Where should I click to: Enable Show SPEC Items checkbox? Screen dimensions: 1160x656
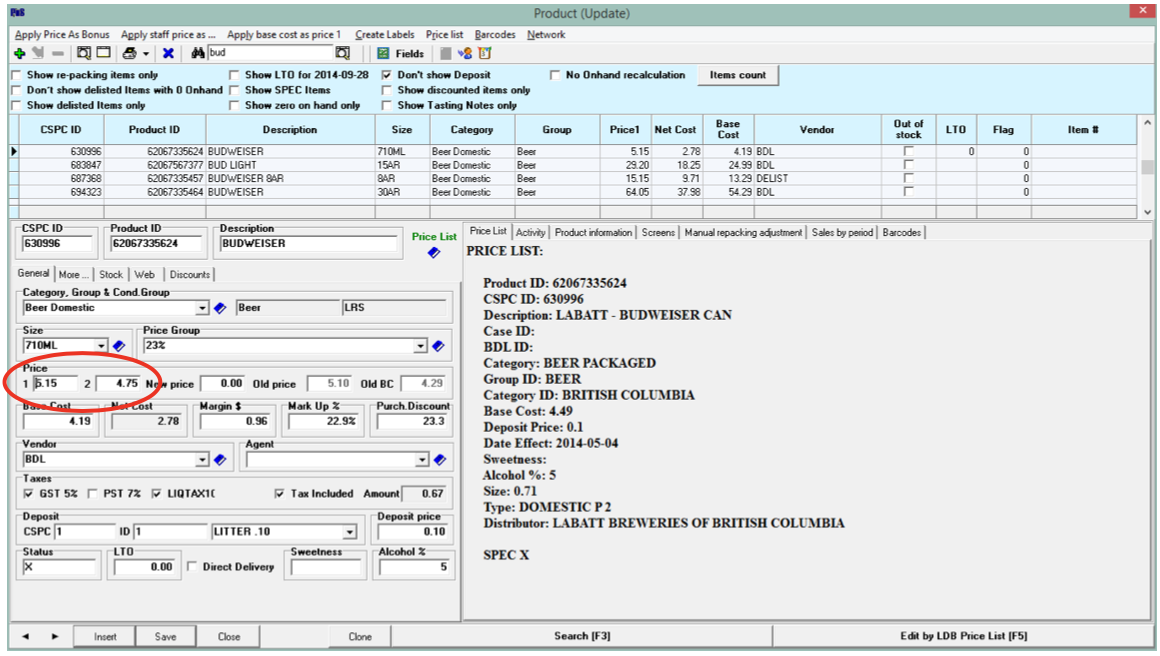(x=234, y=90)
